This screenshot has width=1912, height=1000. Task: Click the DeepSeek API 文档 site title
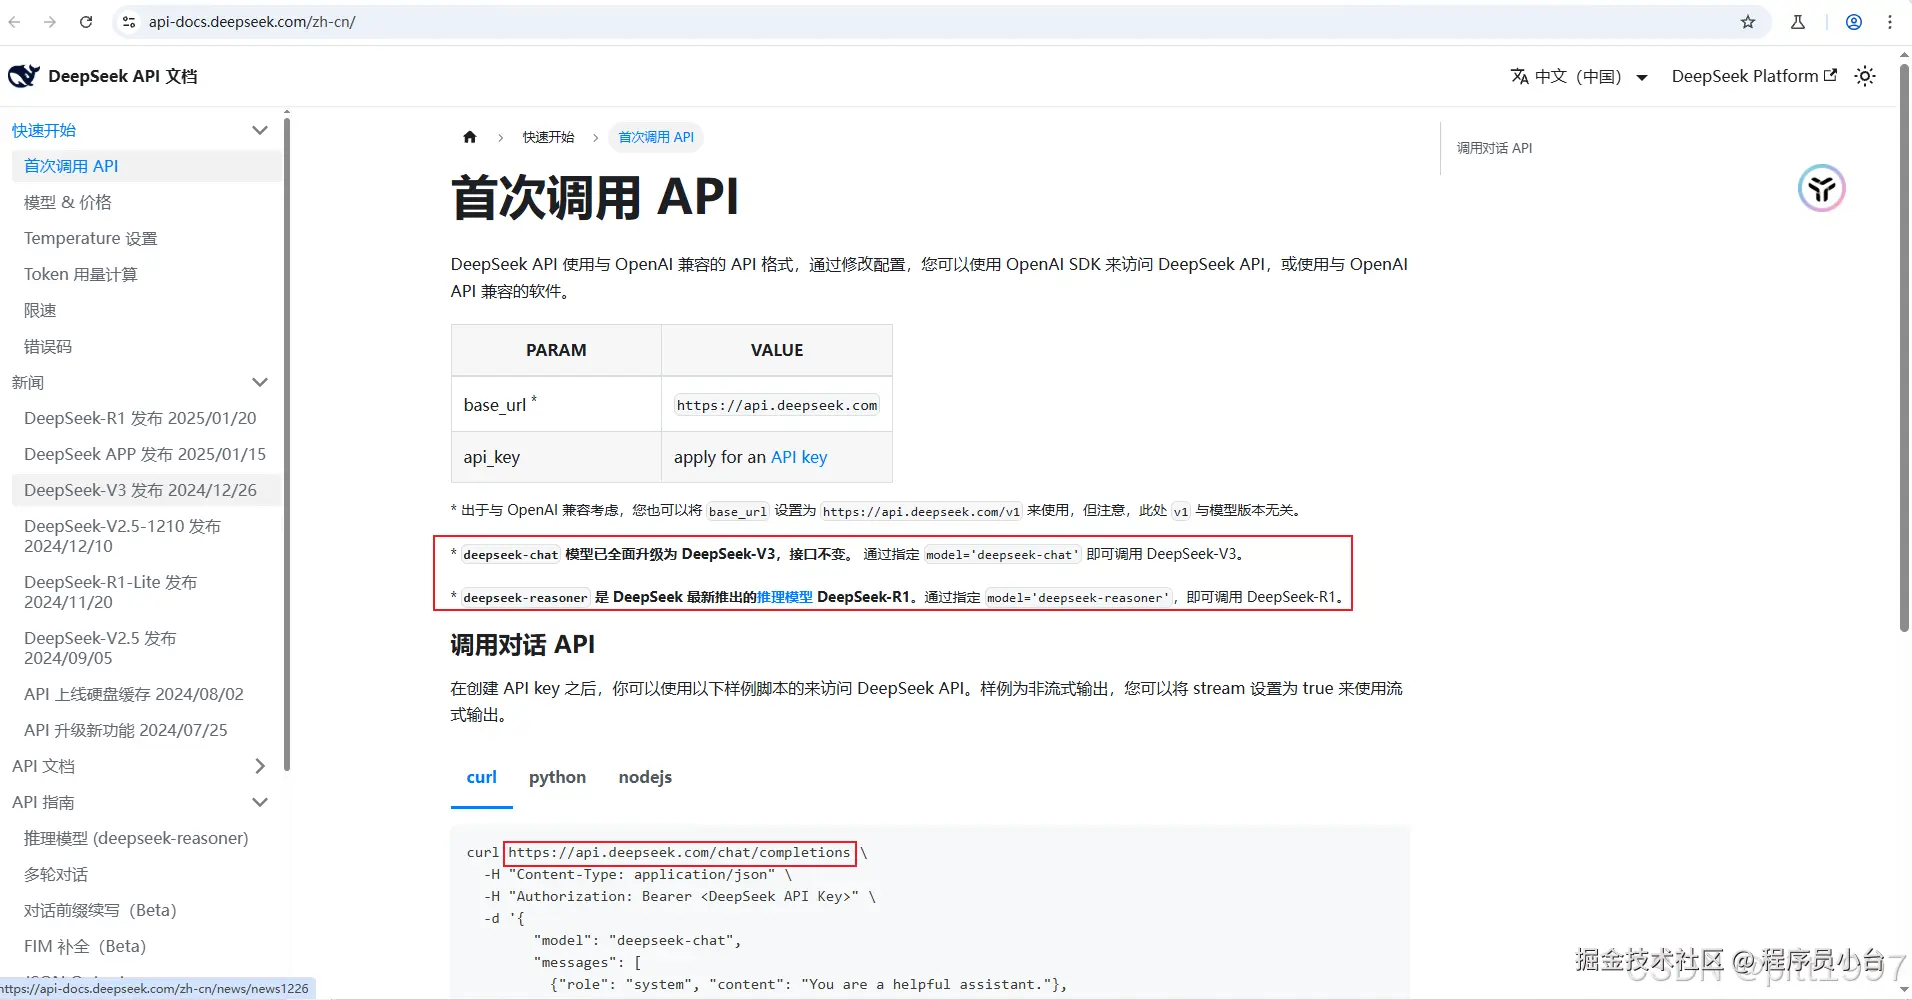(x=123, y=76)
